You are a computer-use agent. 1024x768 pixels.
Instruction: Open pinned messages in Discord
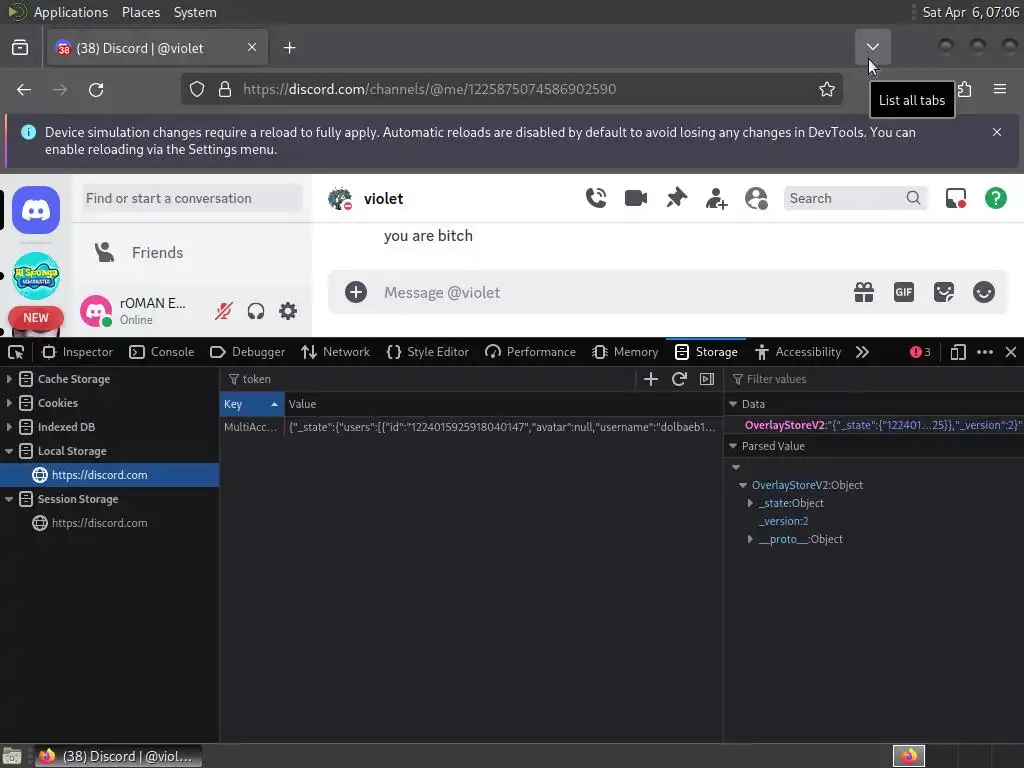point(676,198)
